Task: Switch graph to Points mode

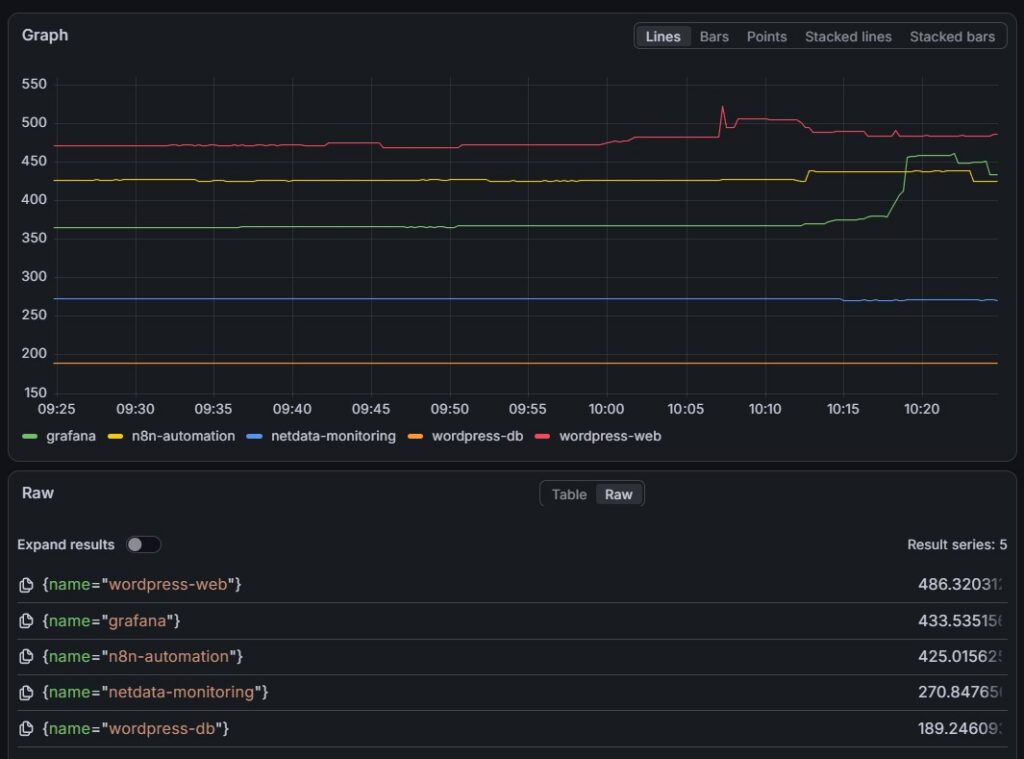Action: tap(767, 37)
